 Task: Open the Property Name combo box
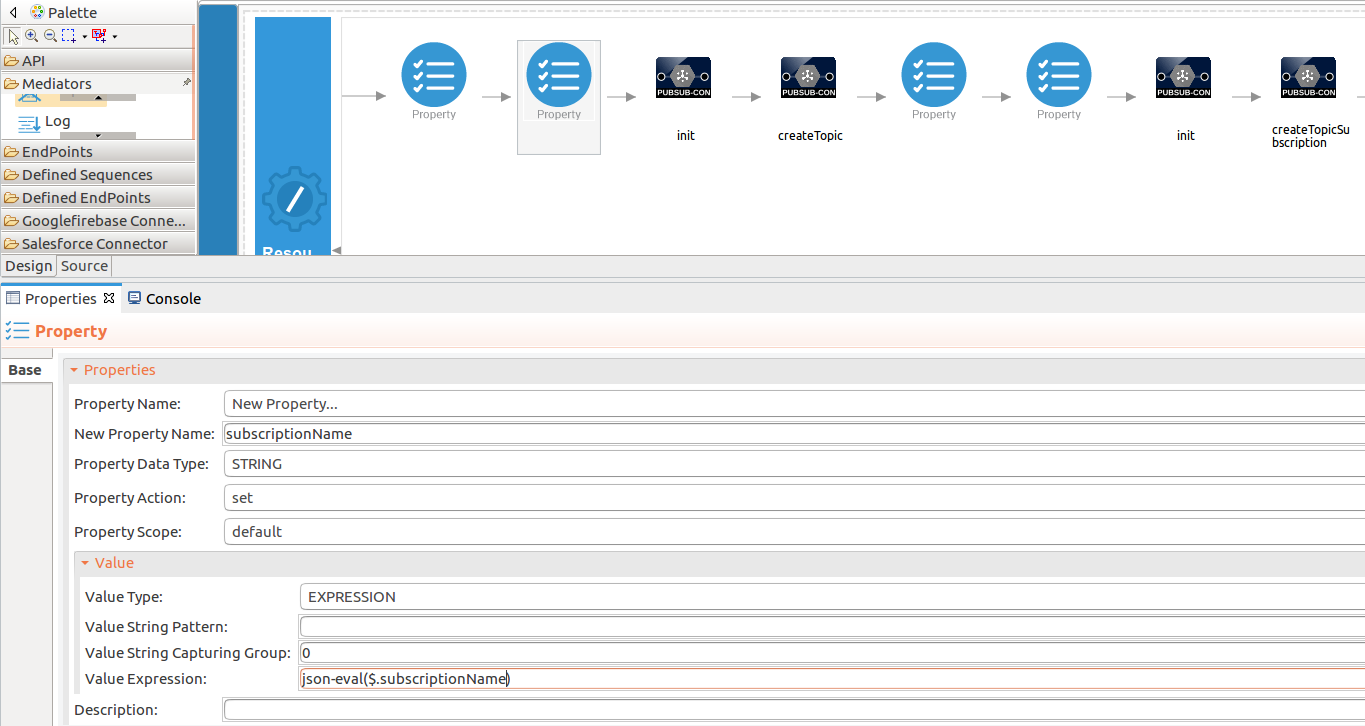coord(794,404)
